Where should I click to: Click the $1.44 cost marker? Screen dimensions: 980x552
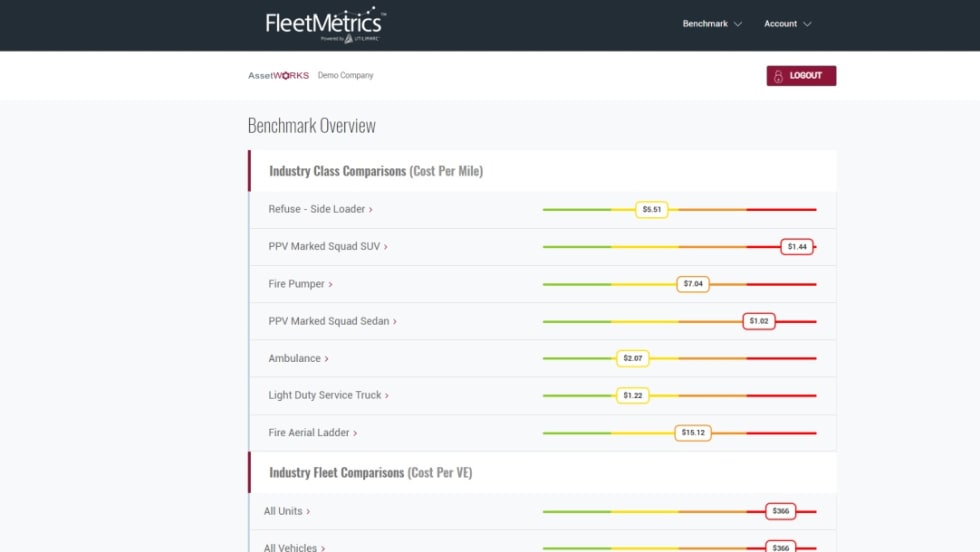click(797, 247)
